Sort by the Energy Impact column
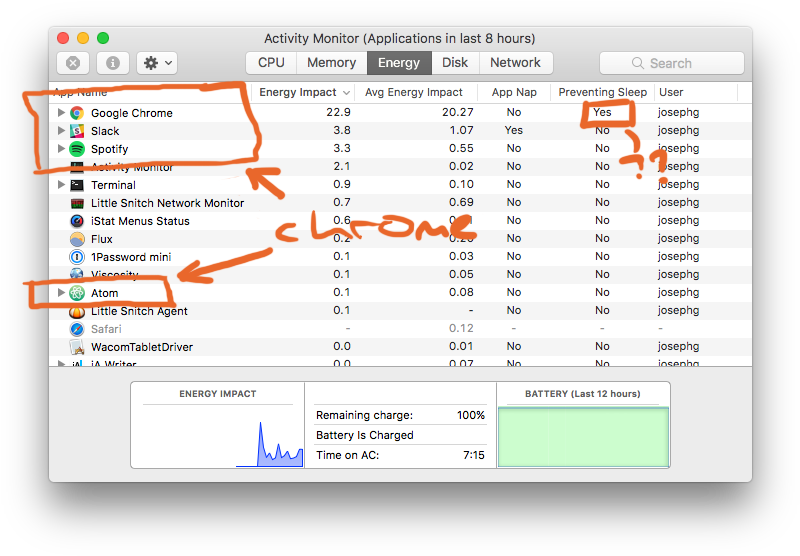Screen dimensions: 800x556 tap(304, 92)
